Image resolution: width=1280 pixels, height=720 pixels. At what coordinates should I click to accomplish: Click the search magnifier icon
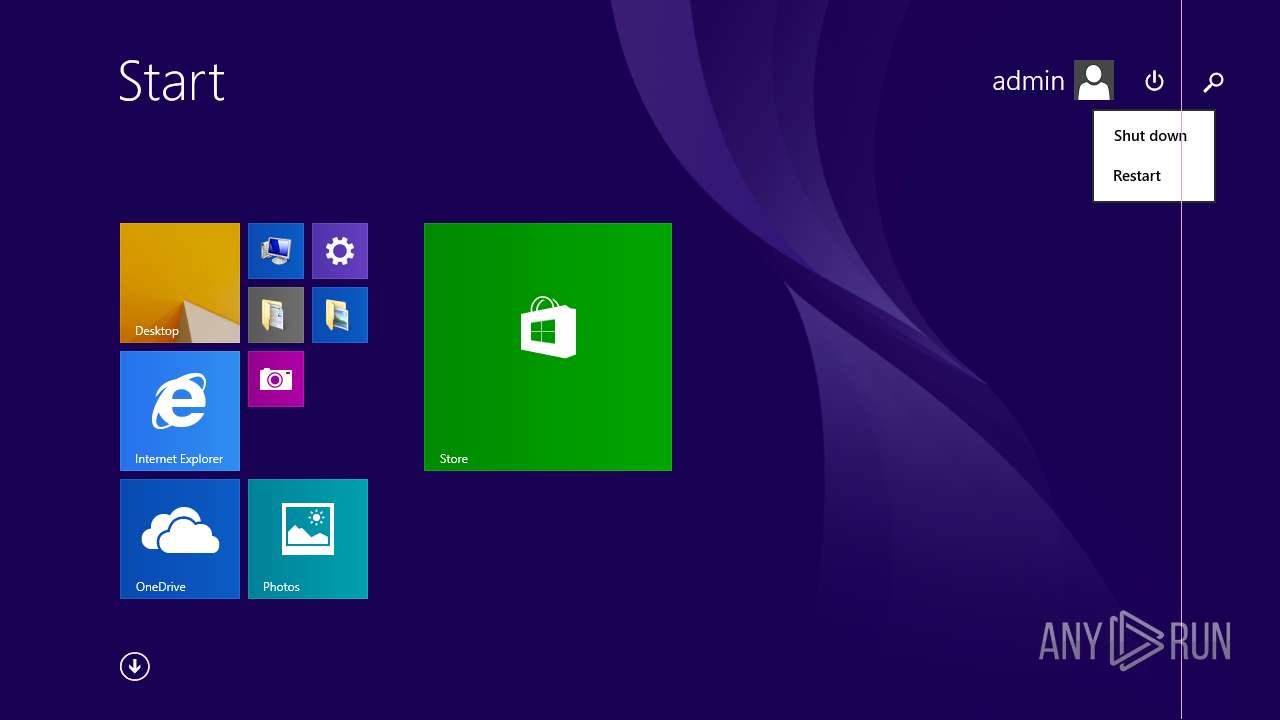(x=1213, y=82)
